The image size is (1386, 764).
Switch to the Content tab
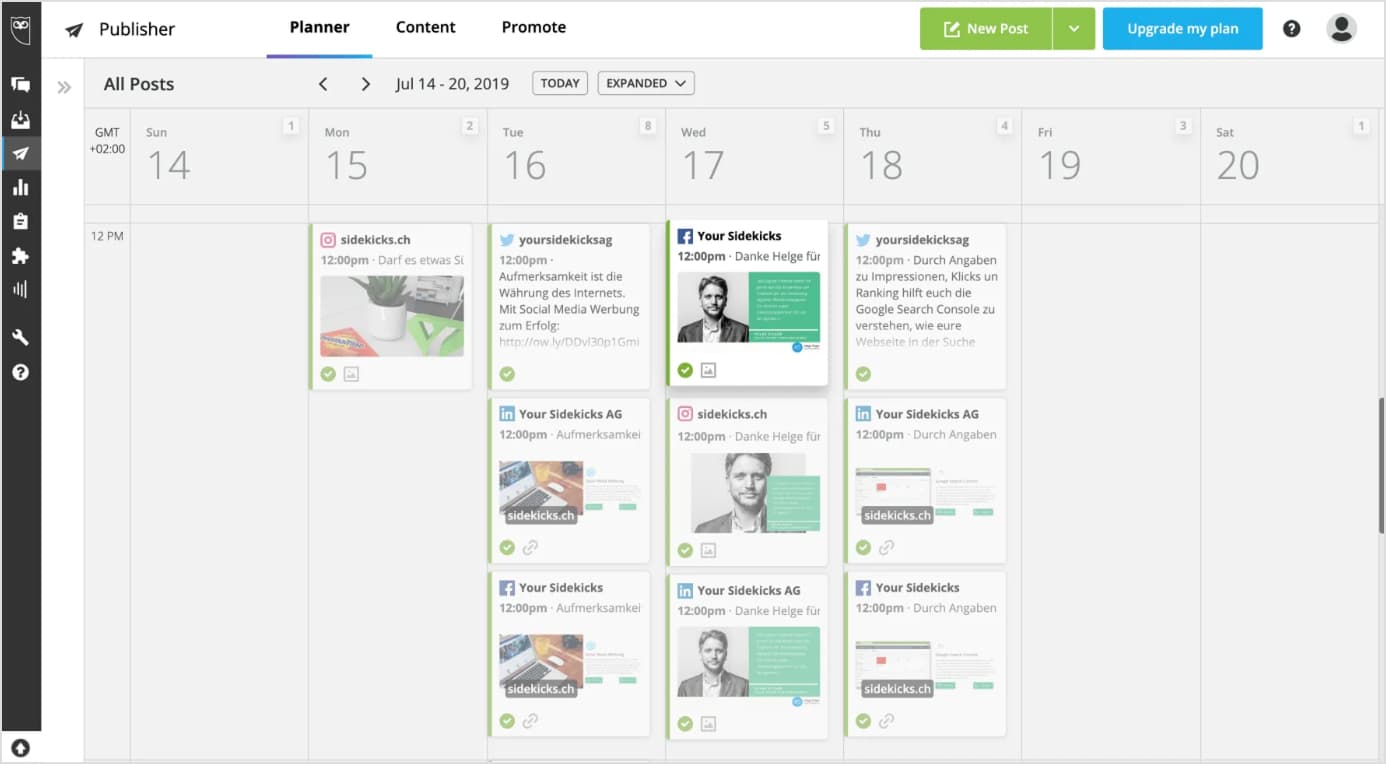coord(426,28)
